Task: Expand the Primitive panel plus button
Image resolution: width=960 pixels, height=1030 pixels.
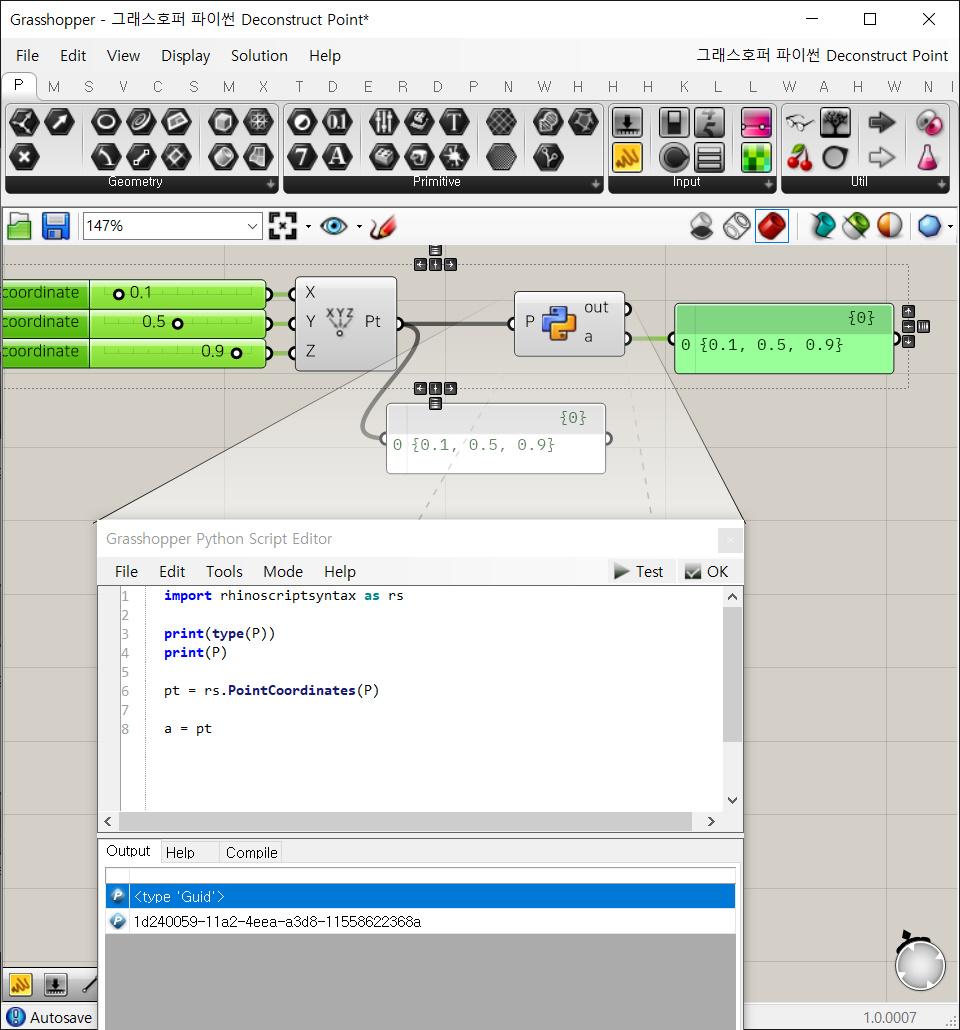Action: [x=596, y=185]
